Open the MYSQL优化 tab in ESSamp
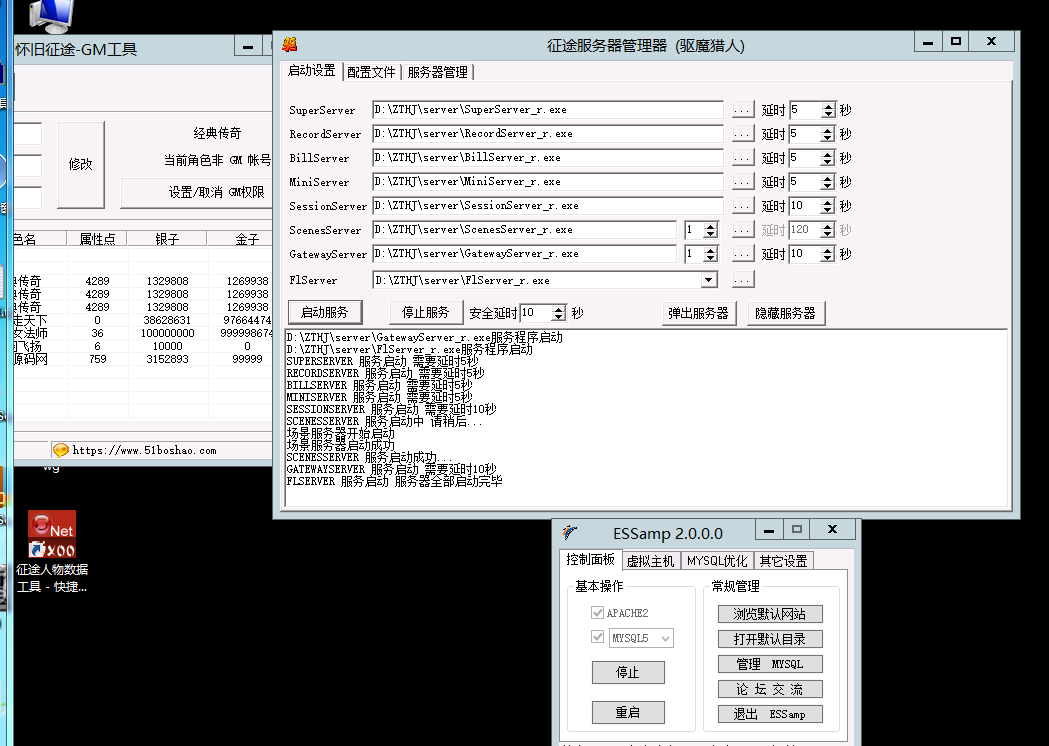 [717, 561]
